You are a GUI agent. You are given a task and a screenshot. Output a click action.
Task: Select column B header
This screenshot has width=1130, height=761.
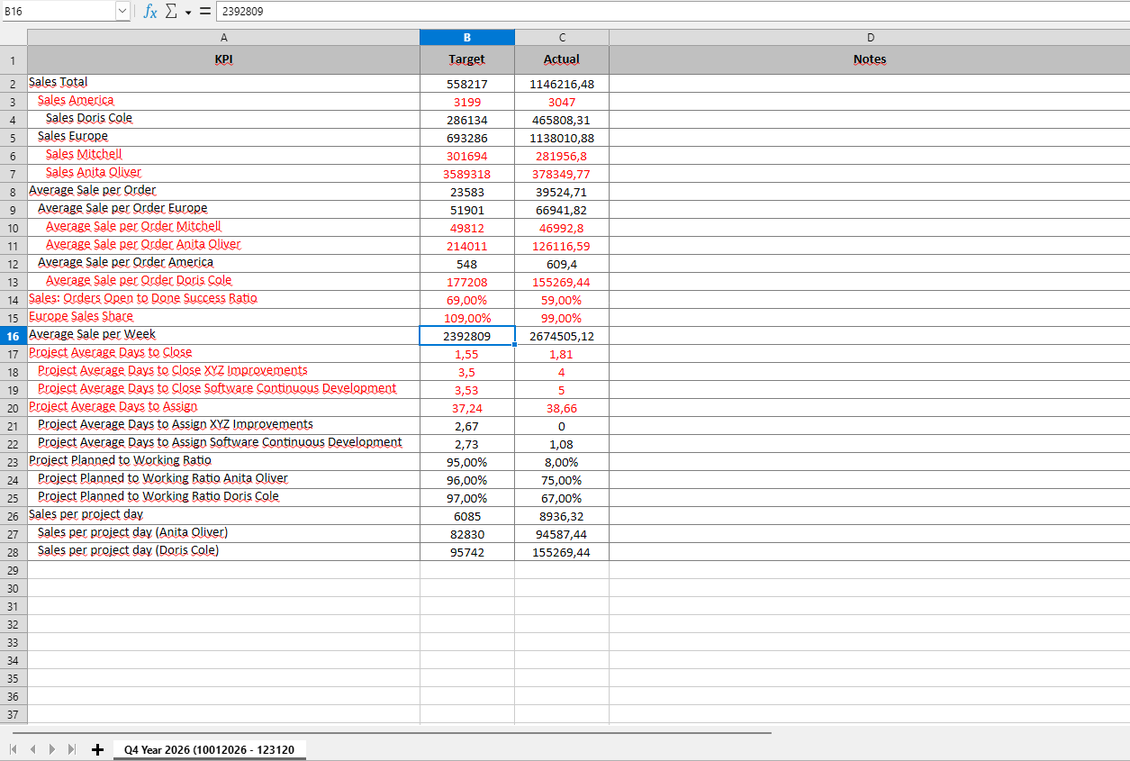pyautogui.click(x=467, y=37)
